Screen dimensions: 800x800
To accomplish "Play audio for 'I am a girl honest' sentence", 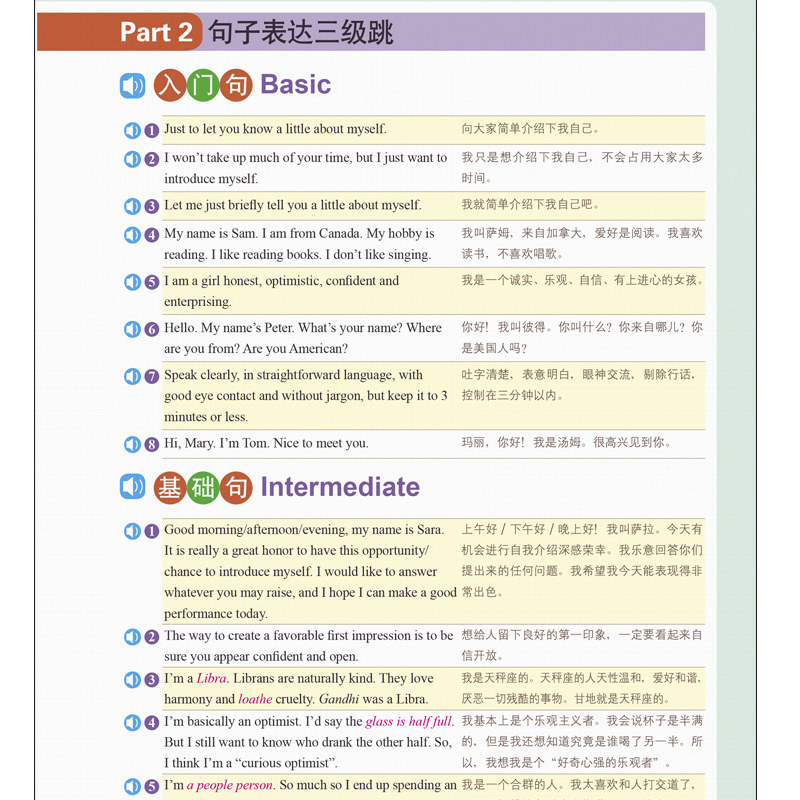I will click(x=133, y=282).
